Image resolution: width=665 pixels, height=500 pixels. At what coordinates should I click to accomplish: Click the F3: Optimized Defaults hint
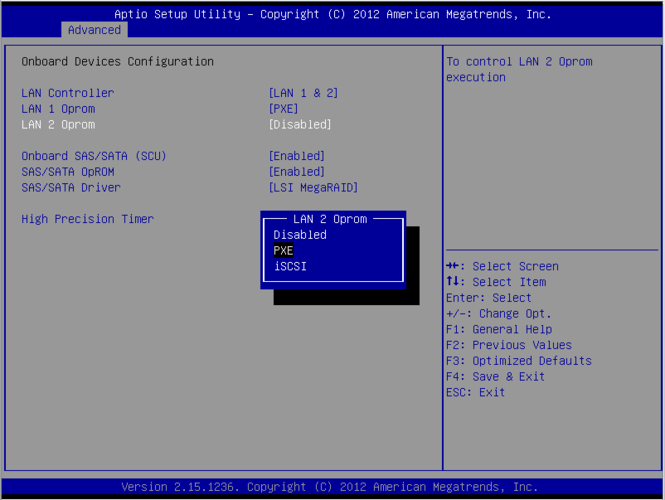pyautogui.click(x=519, y=361)
